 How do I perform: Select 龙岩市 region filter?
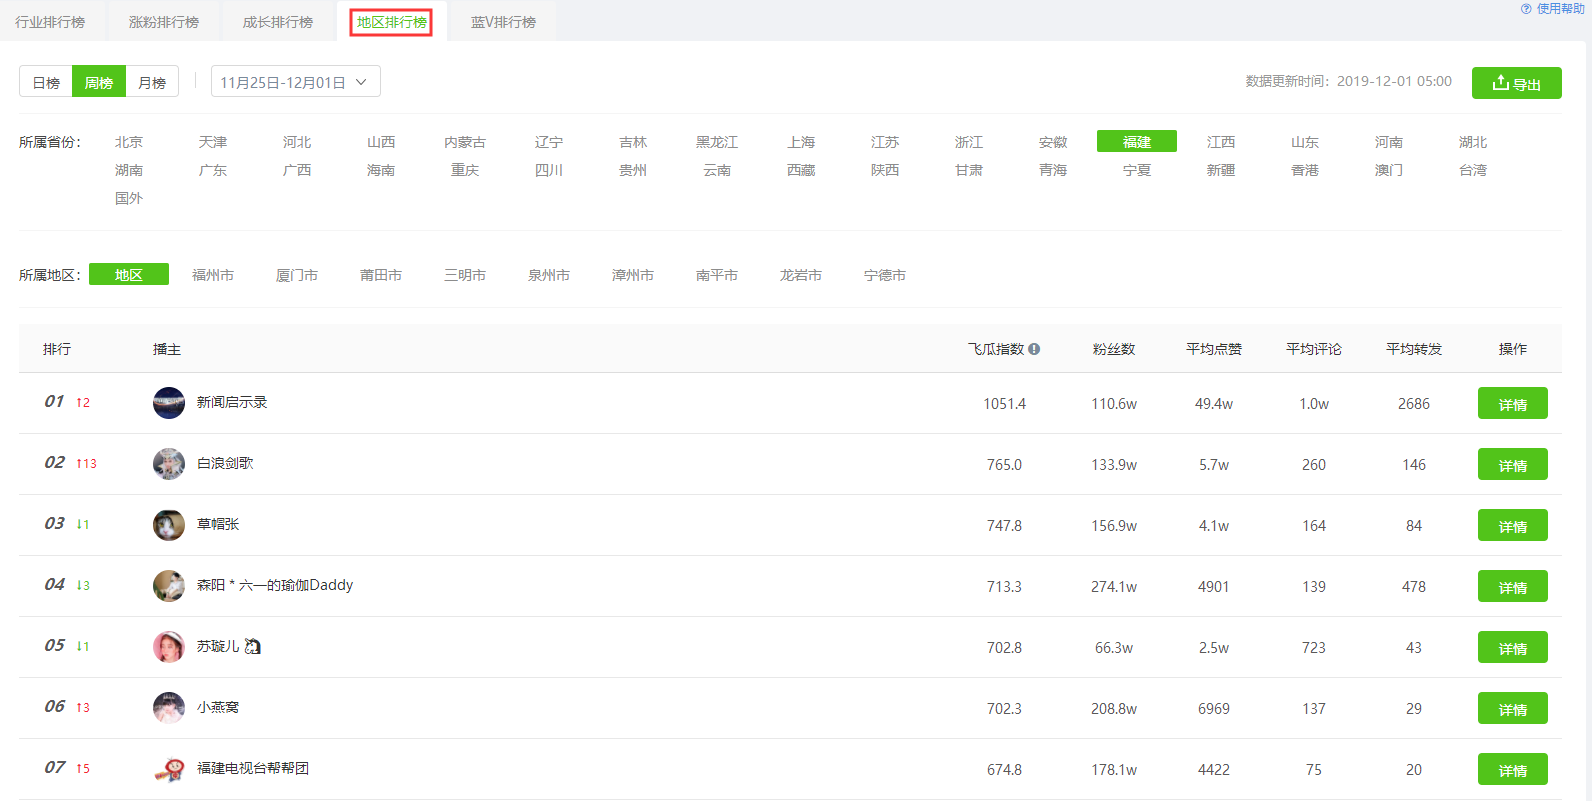click(x=801, y=275)
